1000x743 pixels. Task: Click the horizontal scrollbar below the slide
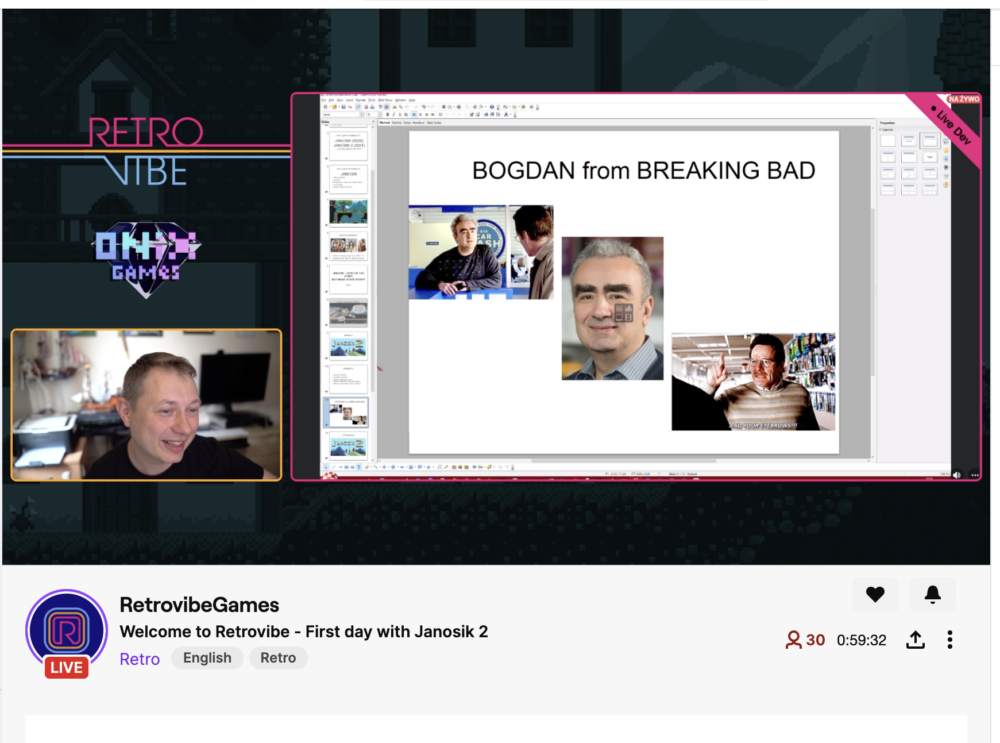(x=624, y=460)
